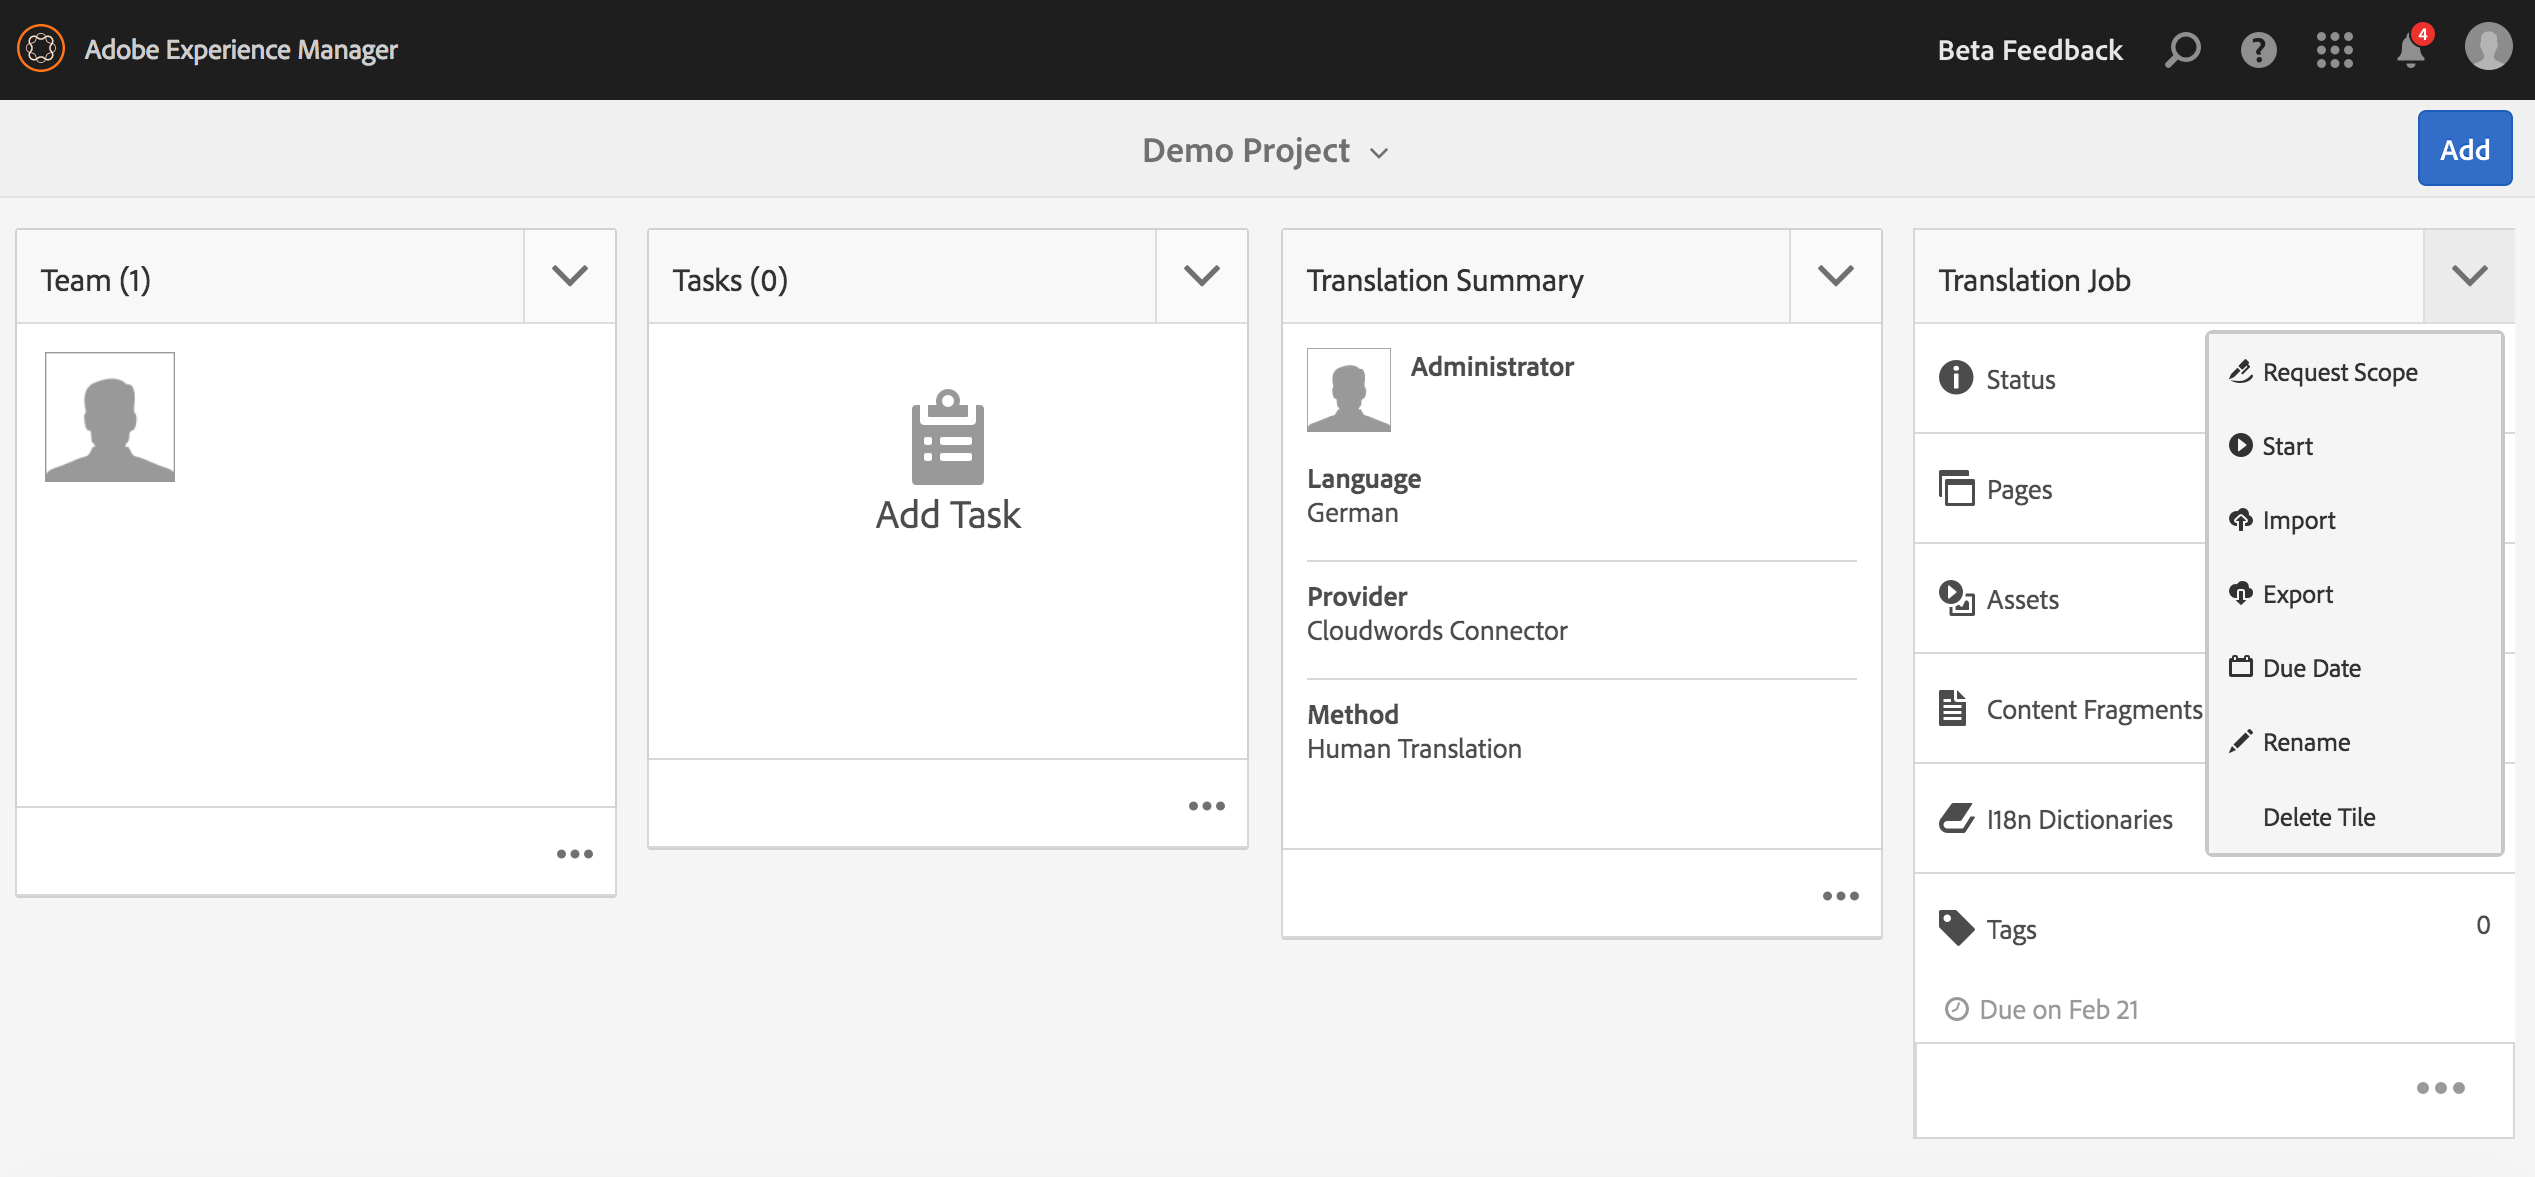Open the search magnifier icon
The image size is (2535, 1177).
pyautogui.click(x=2182, y=49)
